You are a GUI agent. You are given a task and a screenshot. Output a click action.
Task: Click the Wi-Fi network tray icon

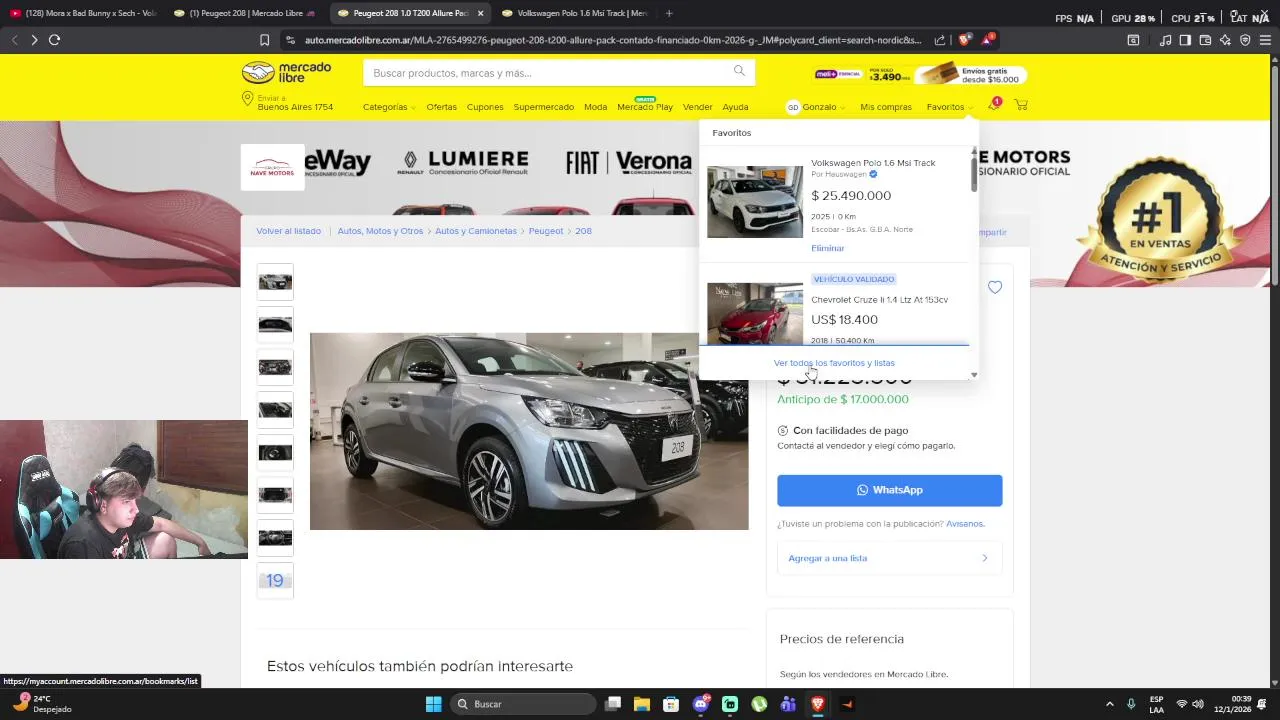pos(1181,704)
